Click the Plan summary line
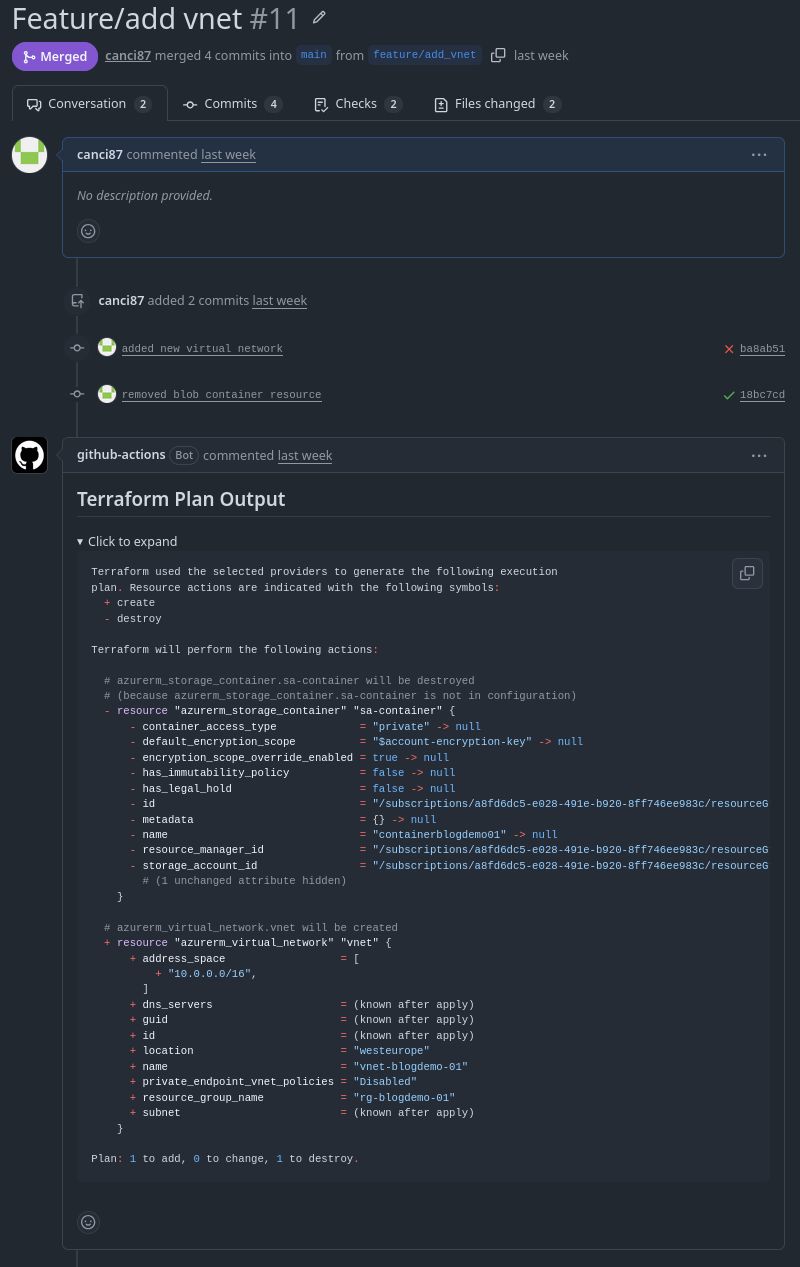800x1267 pixels. pos(225,1158)
